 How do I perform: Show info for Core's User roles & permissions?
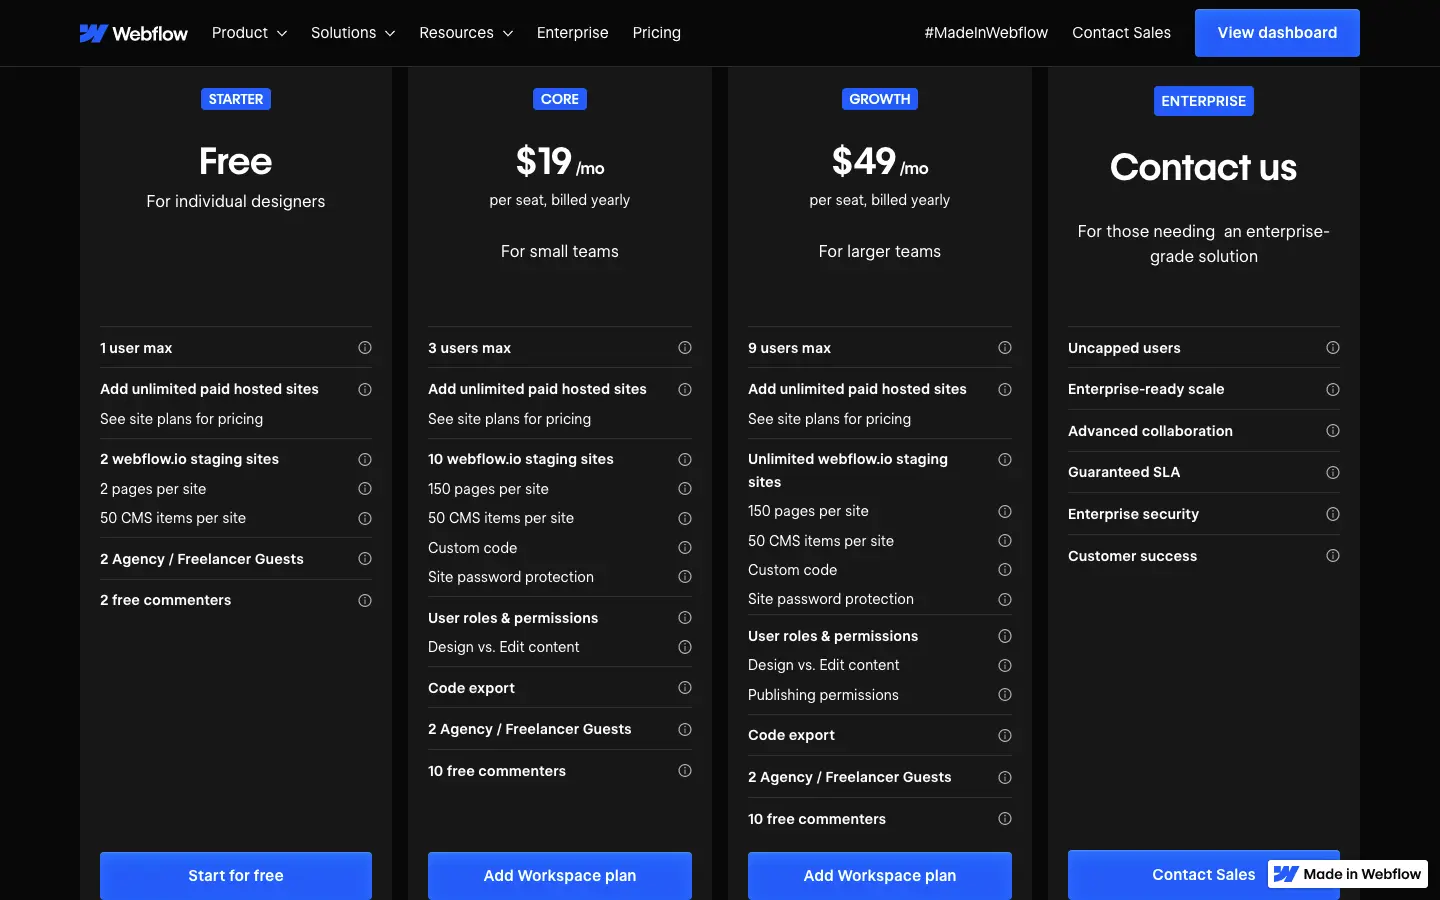tap(685, 618)
